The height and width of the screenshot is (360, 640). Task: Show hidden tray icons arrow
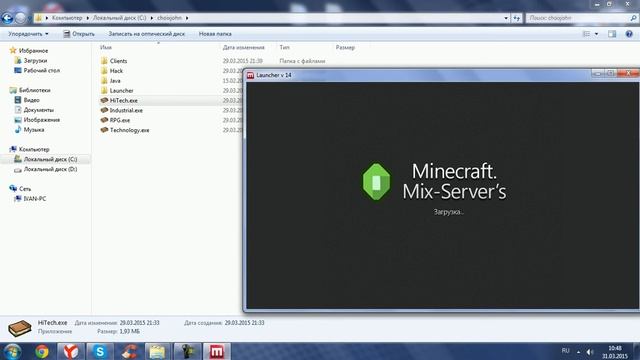pyautogui.click(x=578, y=351)
